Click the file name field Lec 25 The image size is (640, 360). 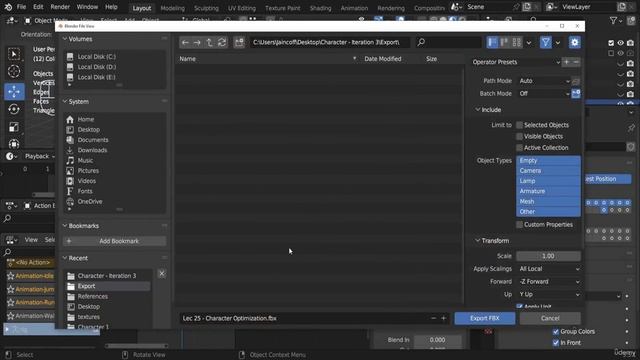click(304, 318)
